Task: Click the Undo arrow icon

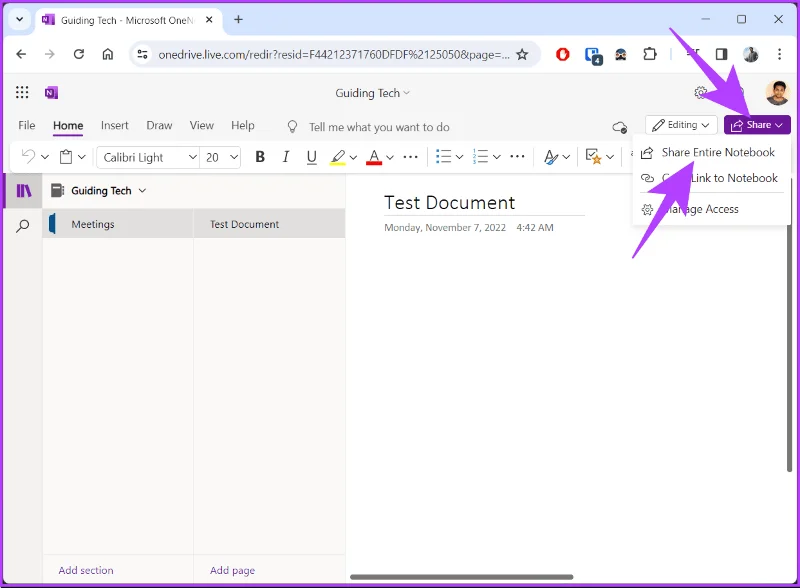Action: [x=29, y=157]
